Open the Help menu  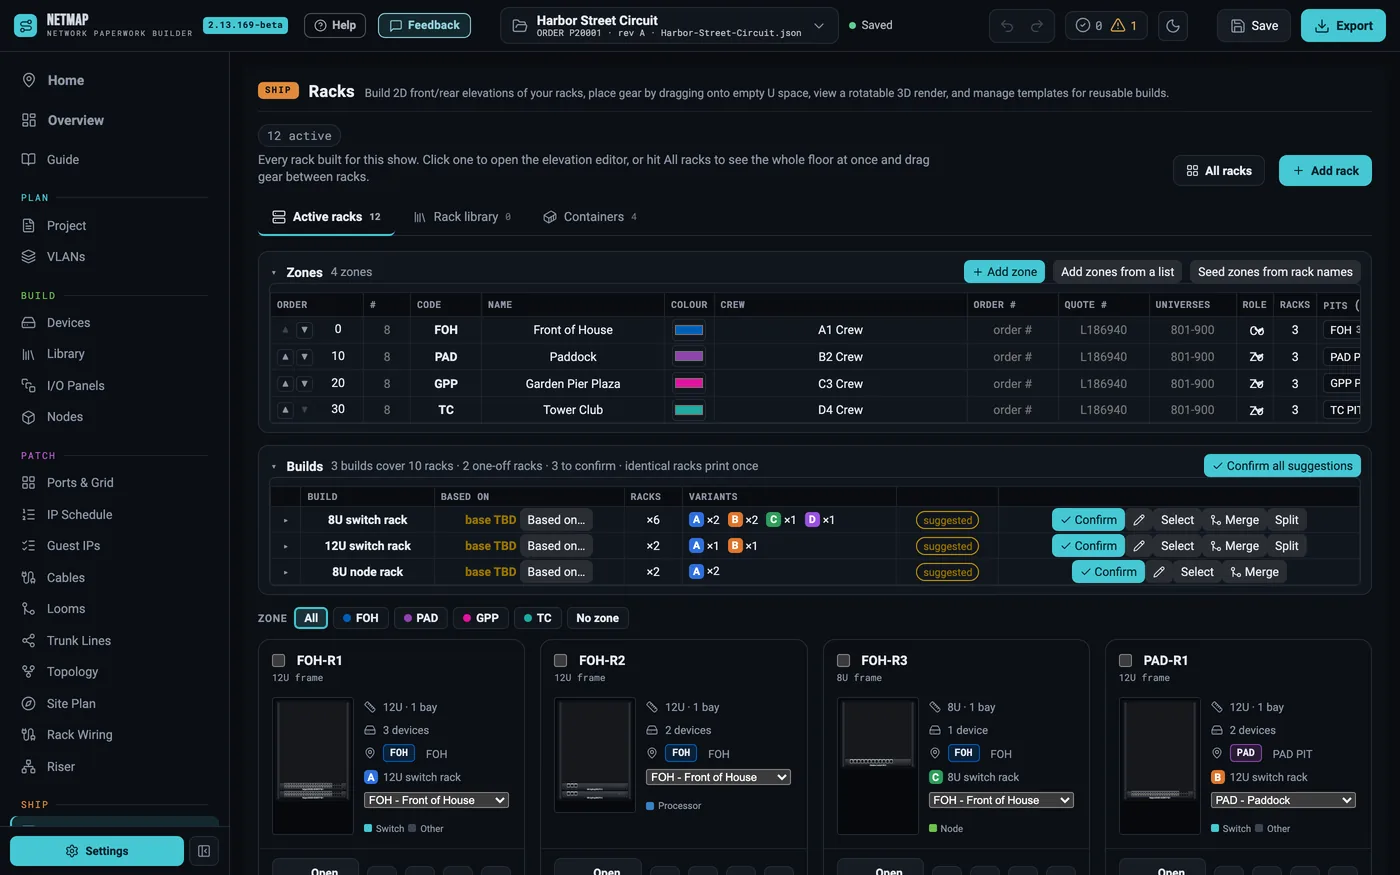click(335, 26)
